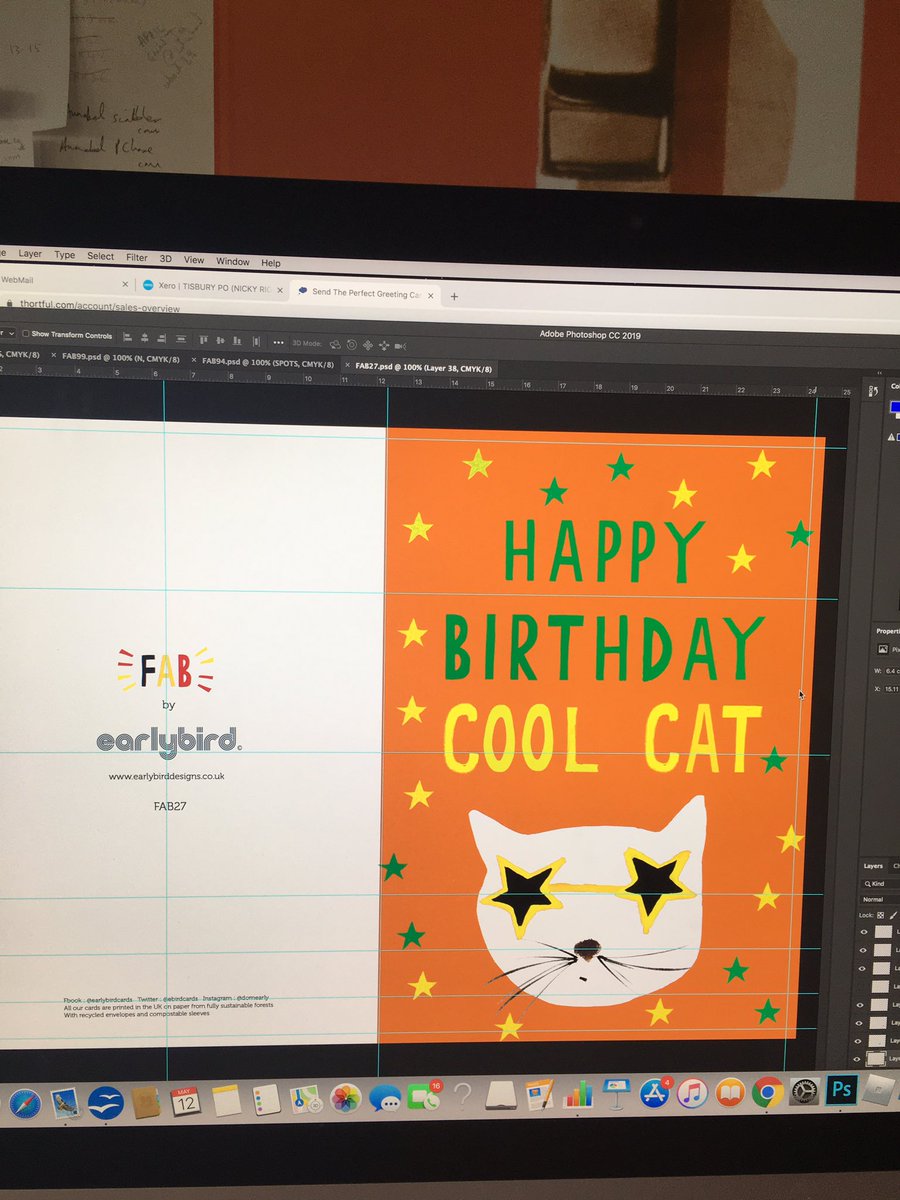Image resolution: width=900 pixels, height=1200 pixels.
Task: Open iTunes from the Dock
Action: tap(692, 1093)
